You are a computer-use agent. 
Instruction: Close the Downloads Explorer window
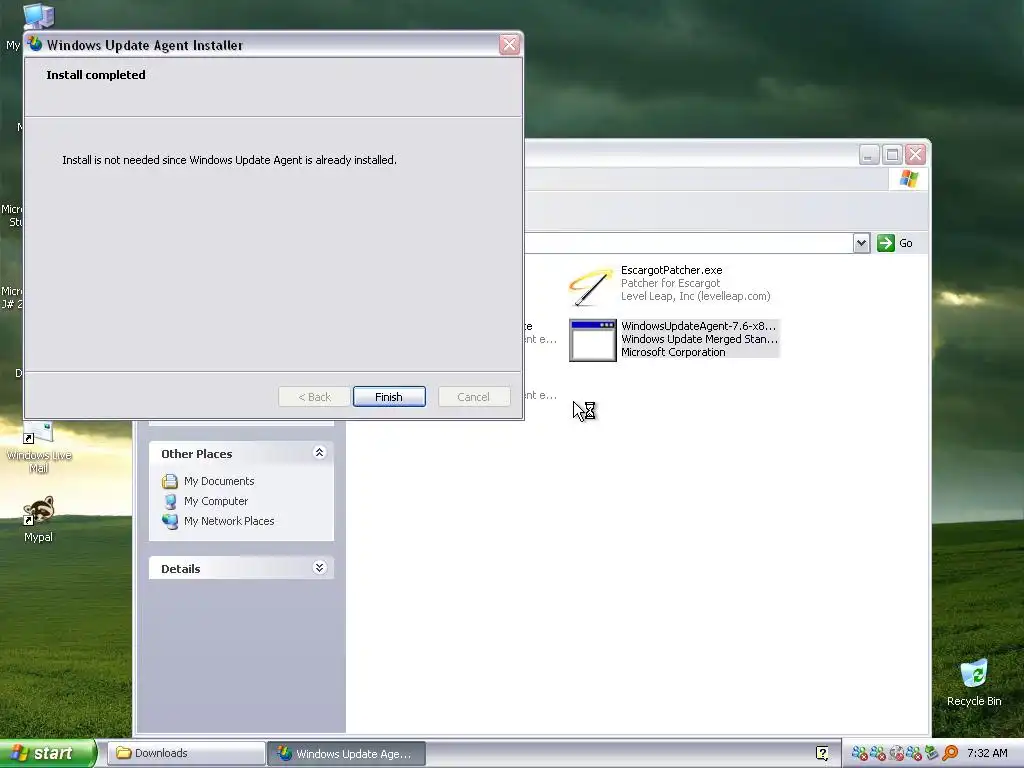click(916, 155)
